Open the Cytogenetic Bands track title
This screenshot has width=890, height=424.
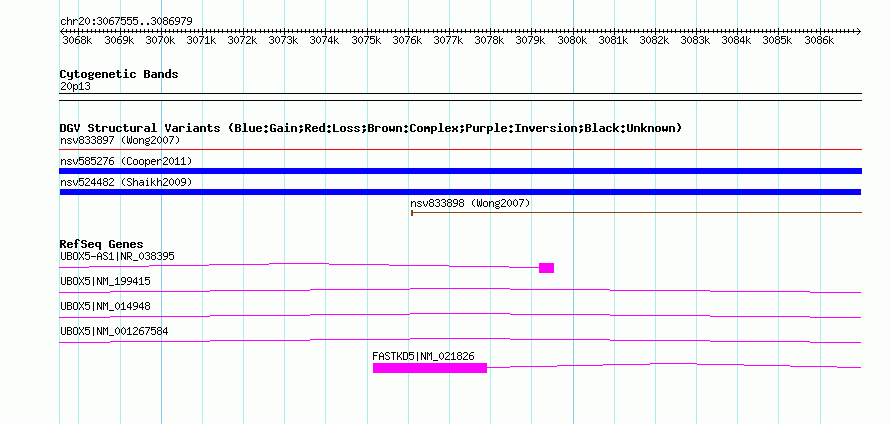[x=119, y=74]
